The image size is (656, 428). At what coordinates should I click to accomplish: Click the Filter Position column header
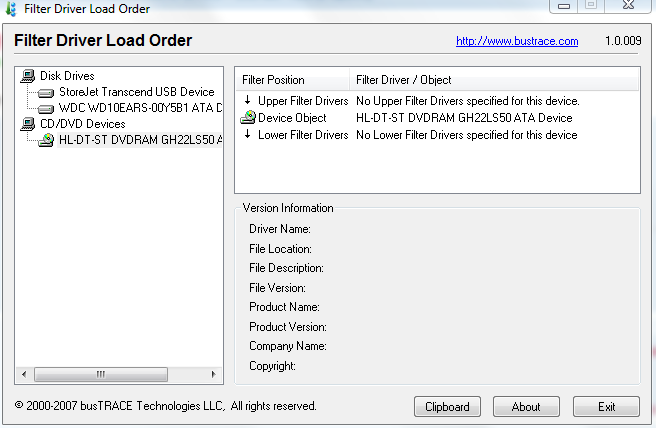click(x=292, y=79)
